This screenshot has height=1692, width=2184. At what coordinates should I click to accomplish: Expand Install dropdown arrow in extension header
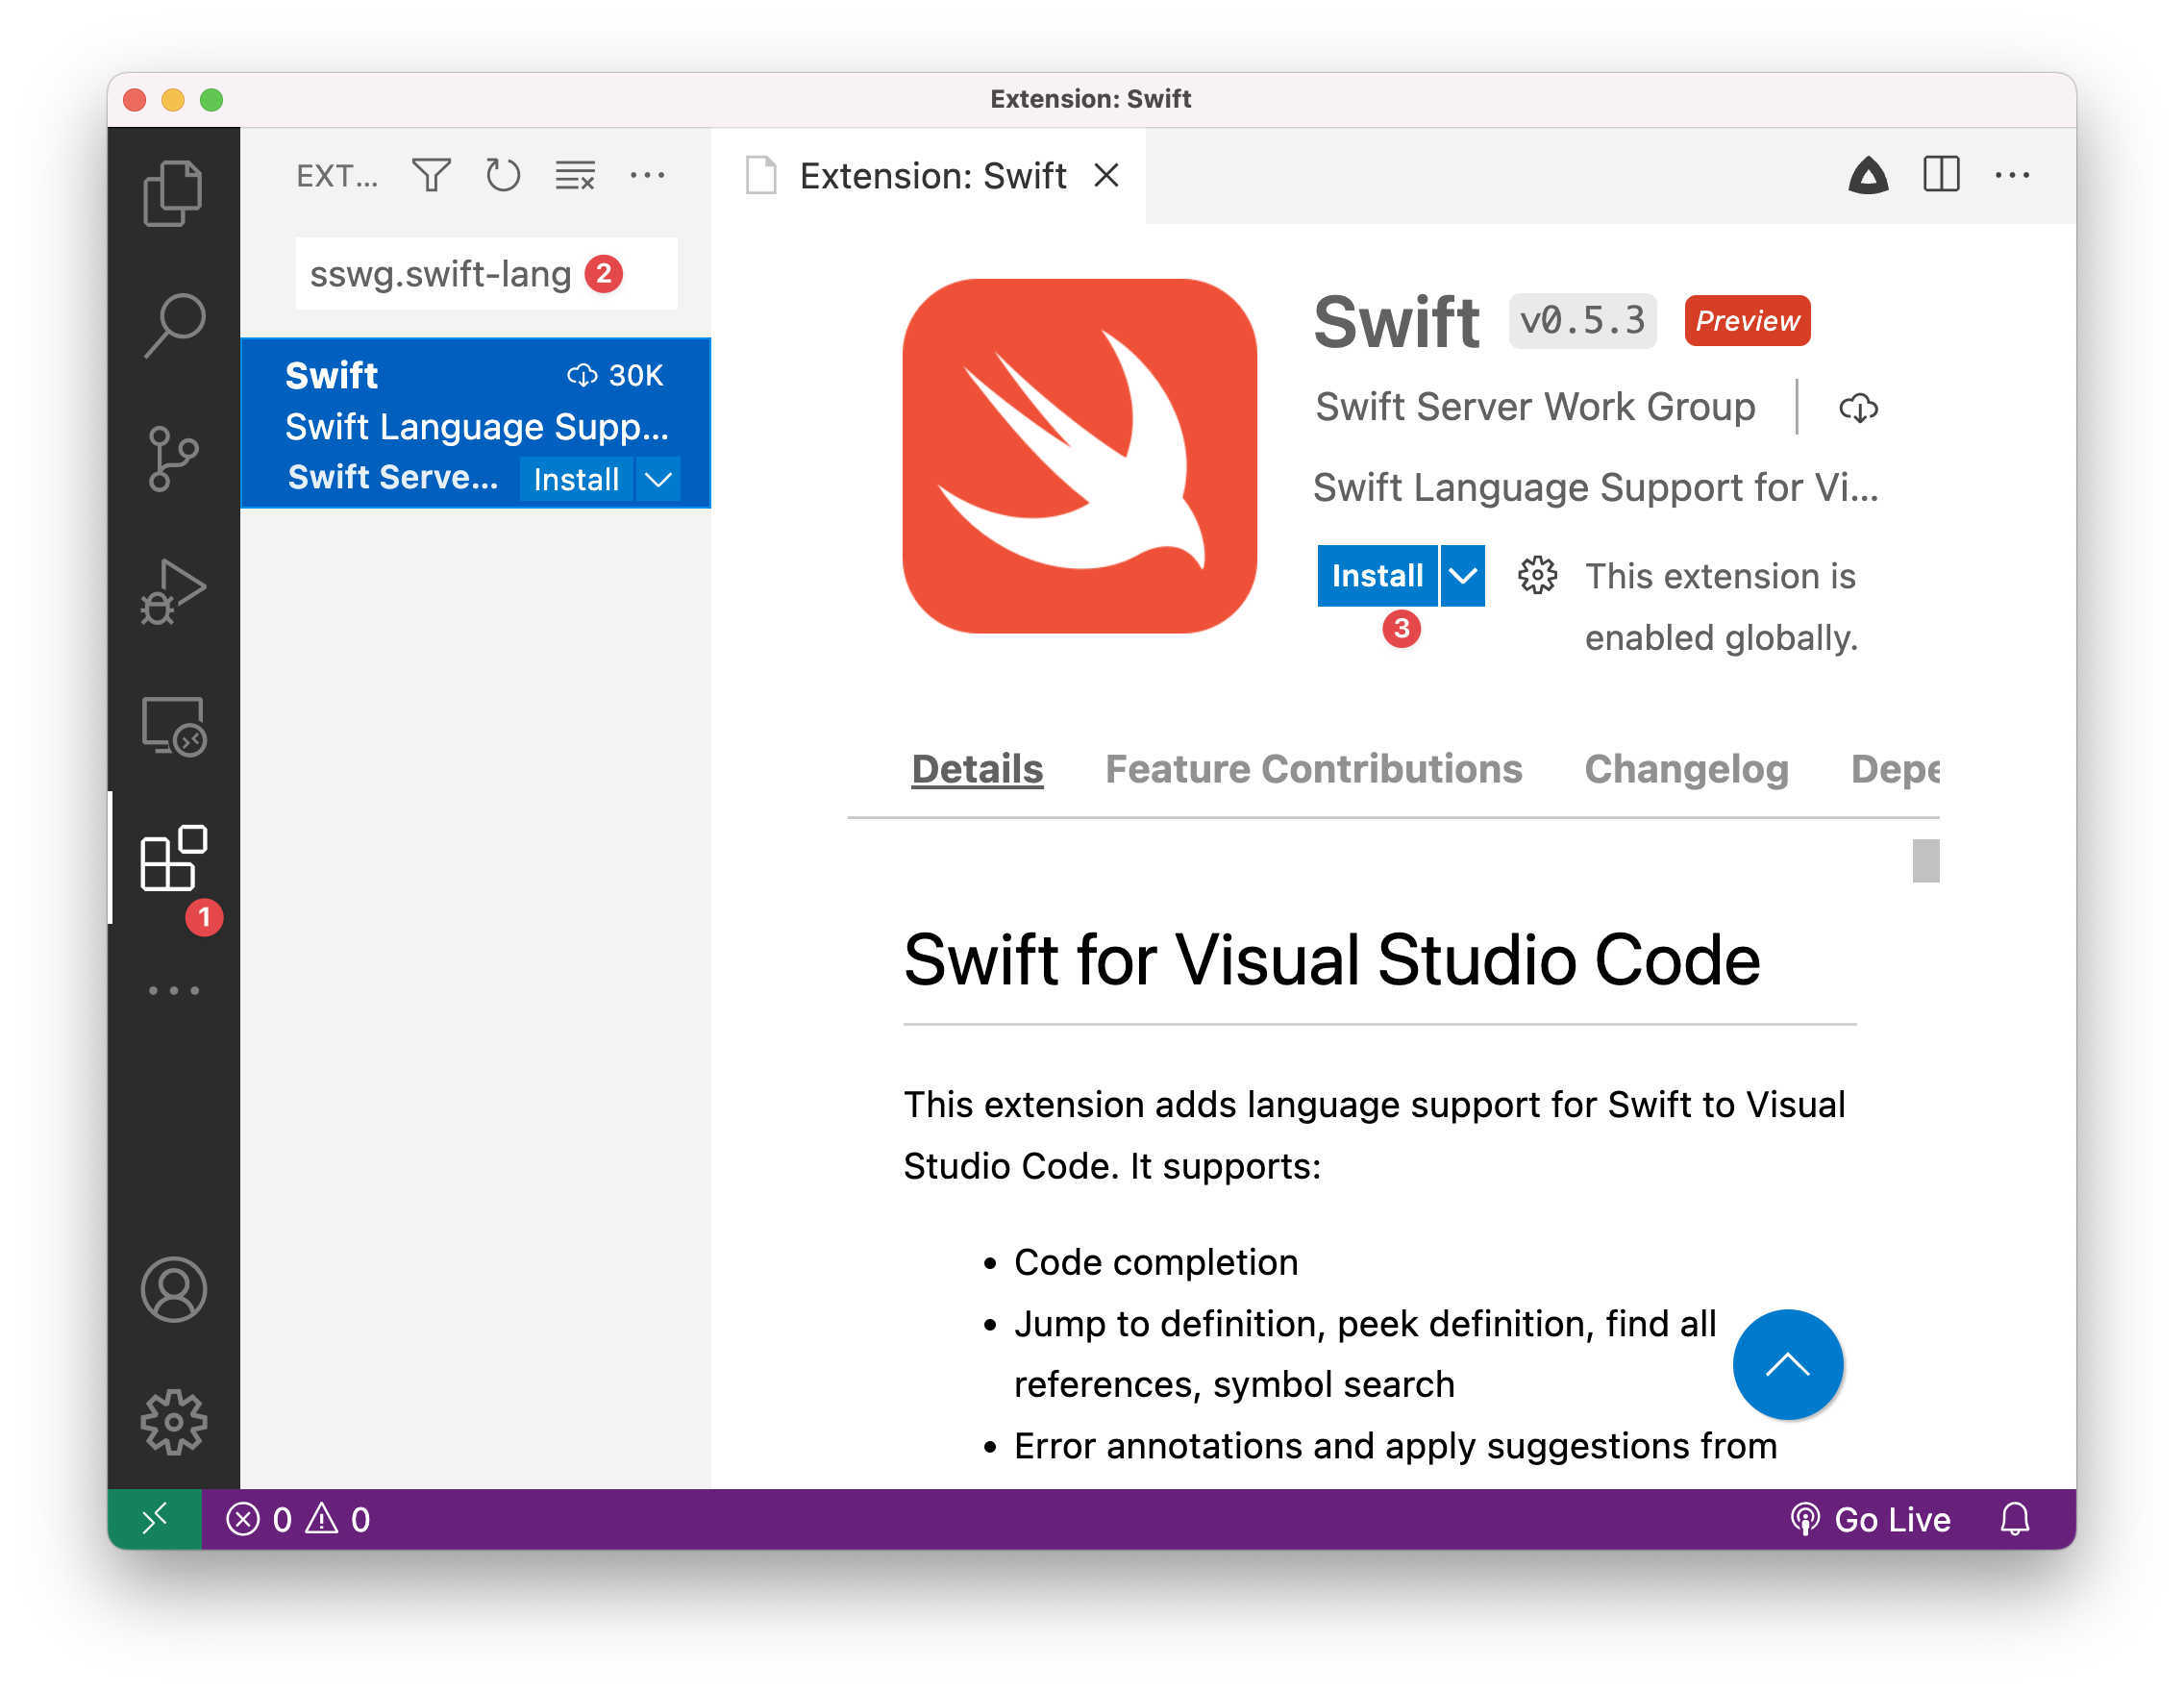[1462, 576]
